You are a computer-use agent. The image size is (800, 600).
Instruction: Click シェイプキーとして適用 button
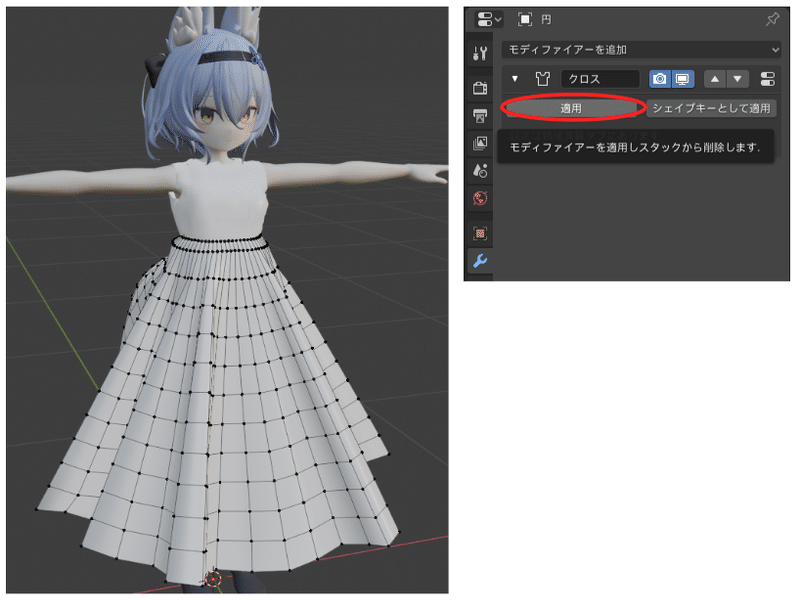711,108
